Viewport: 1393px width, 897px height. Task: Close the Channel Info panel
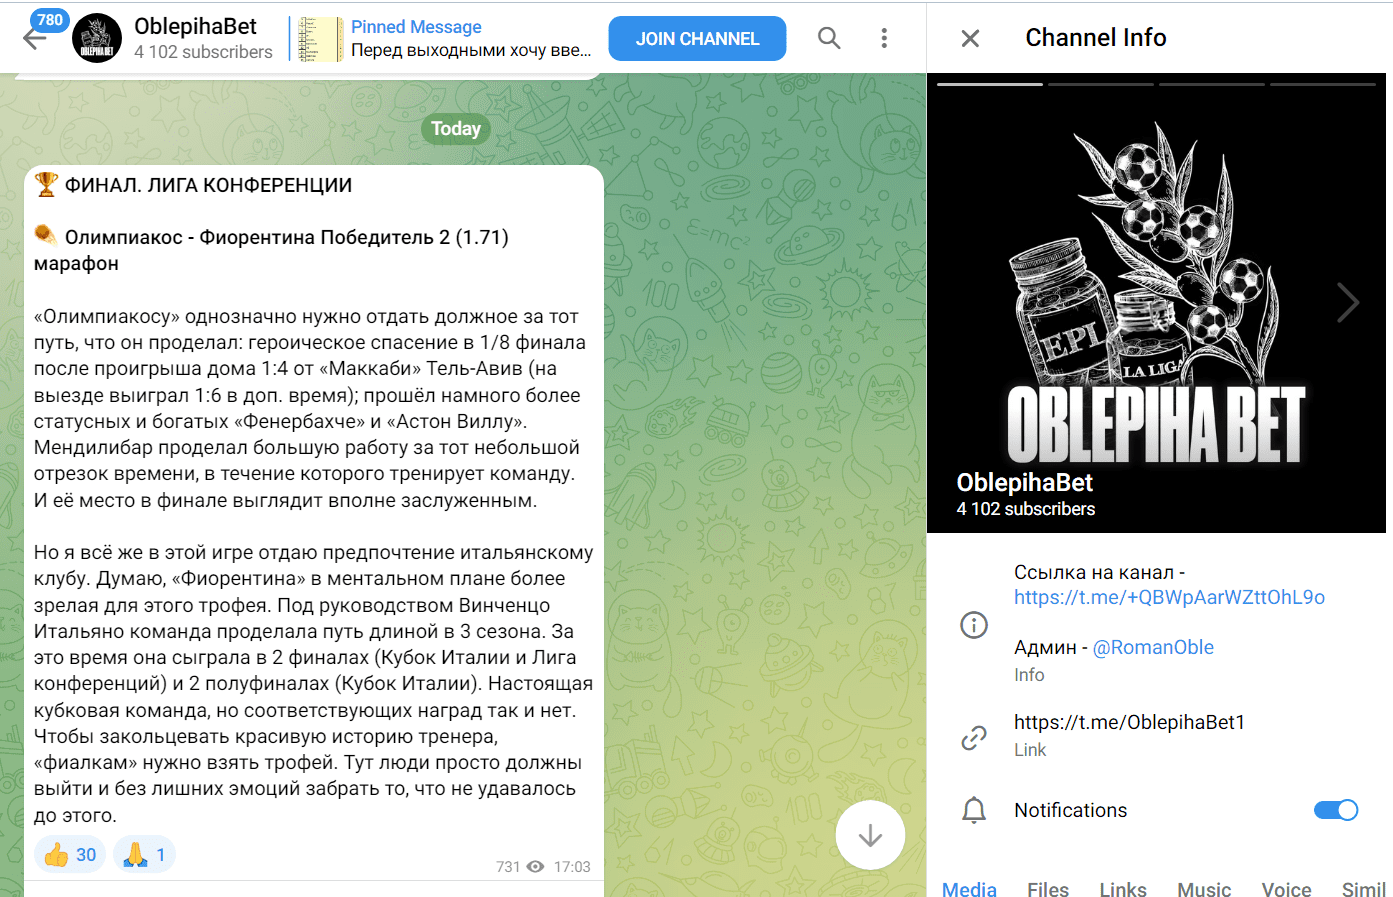click(x=970, y=38)
